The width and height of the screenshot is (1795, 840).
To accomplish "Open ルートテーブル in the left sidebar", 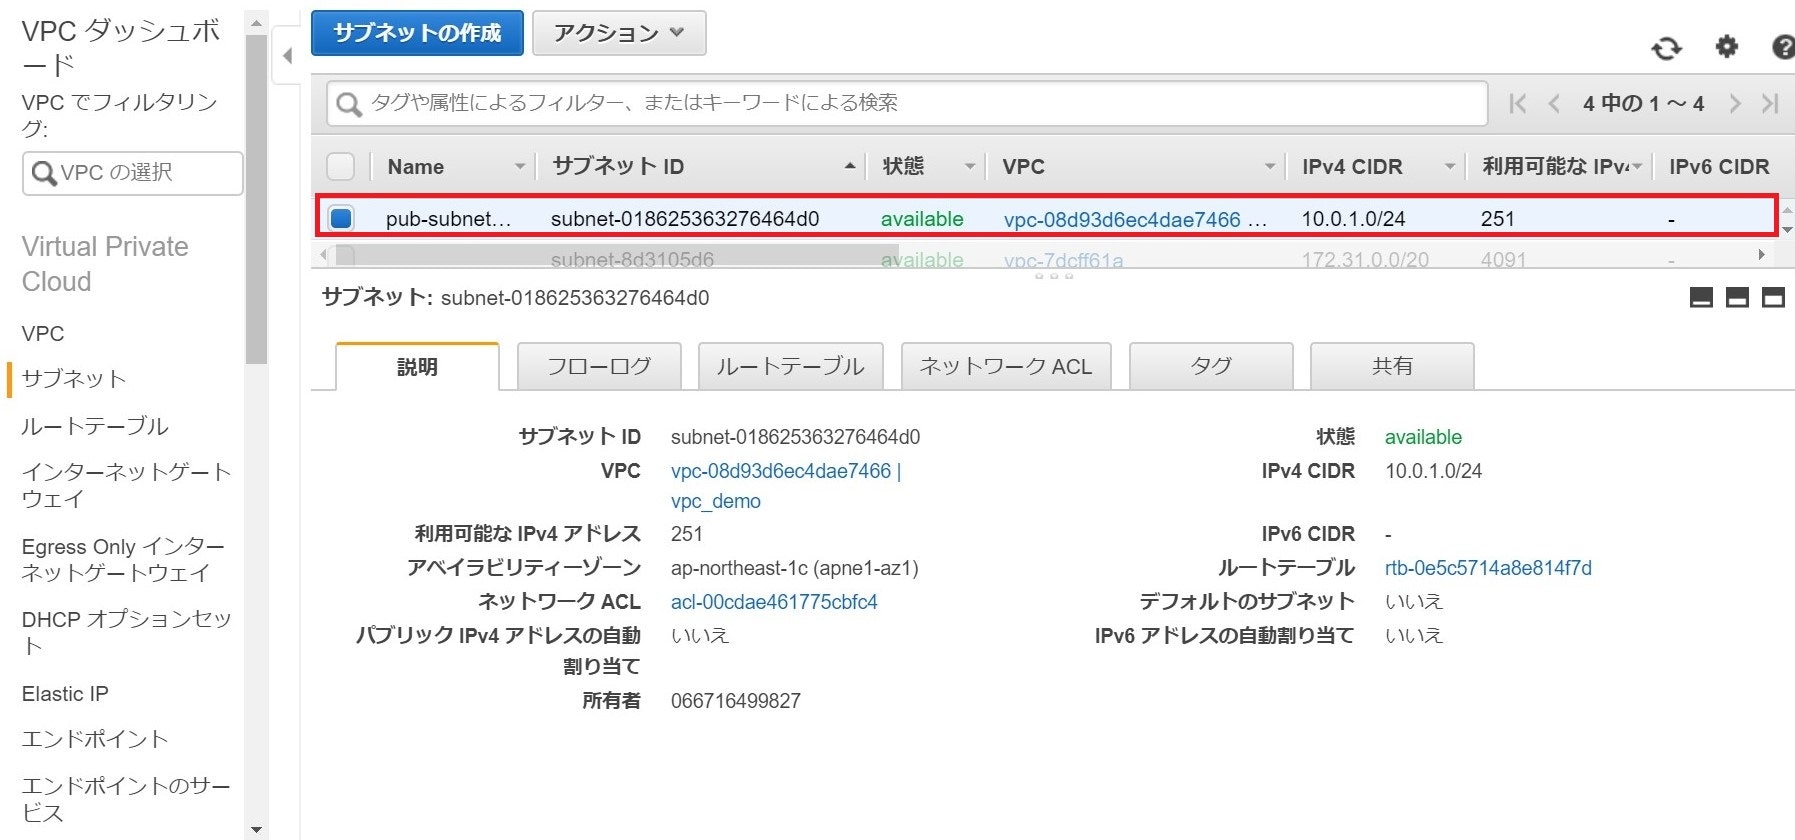I will coord(95,426).
